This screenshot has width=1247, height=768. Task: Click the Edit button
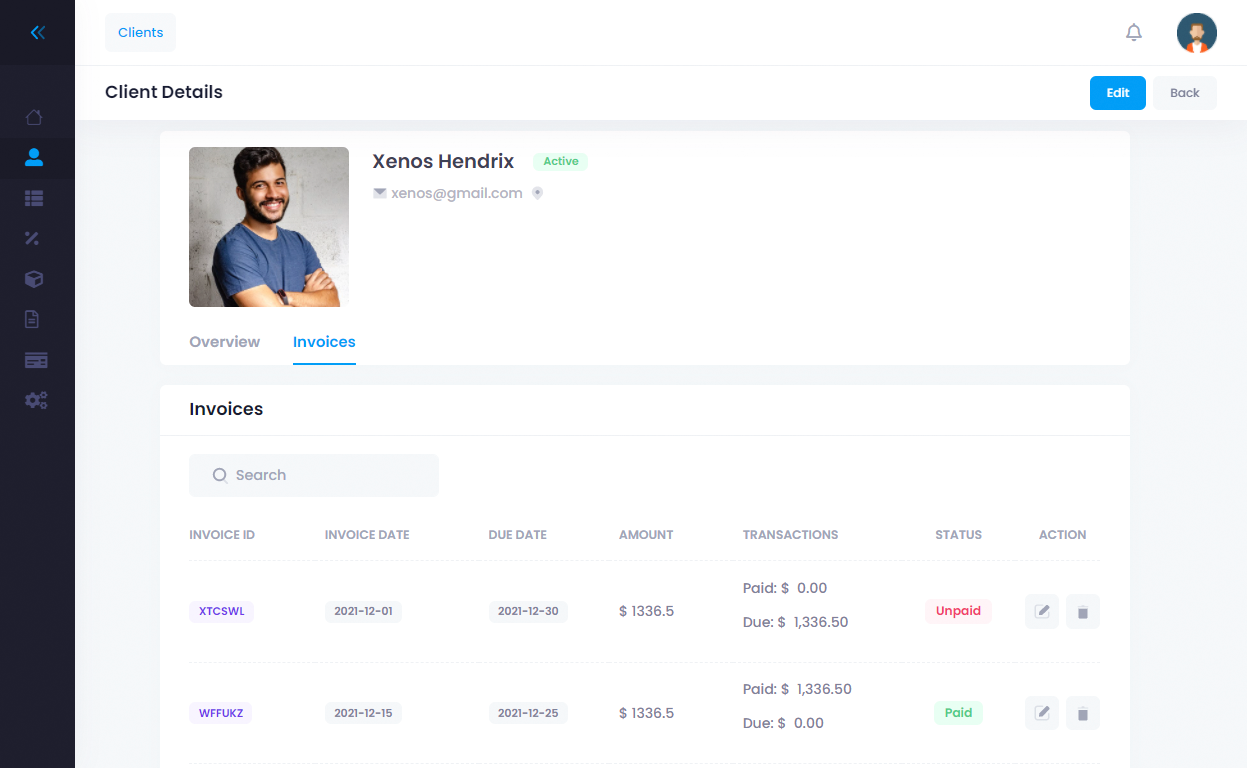[x=1117, y=92]
